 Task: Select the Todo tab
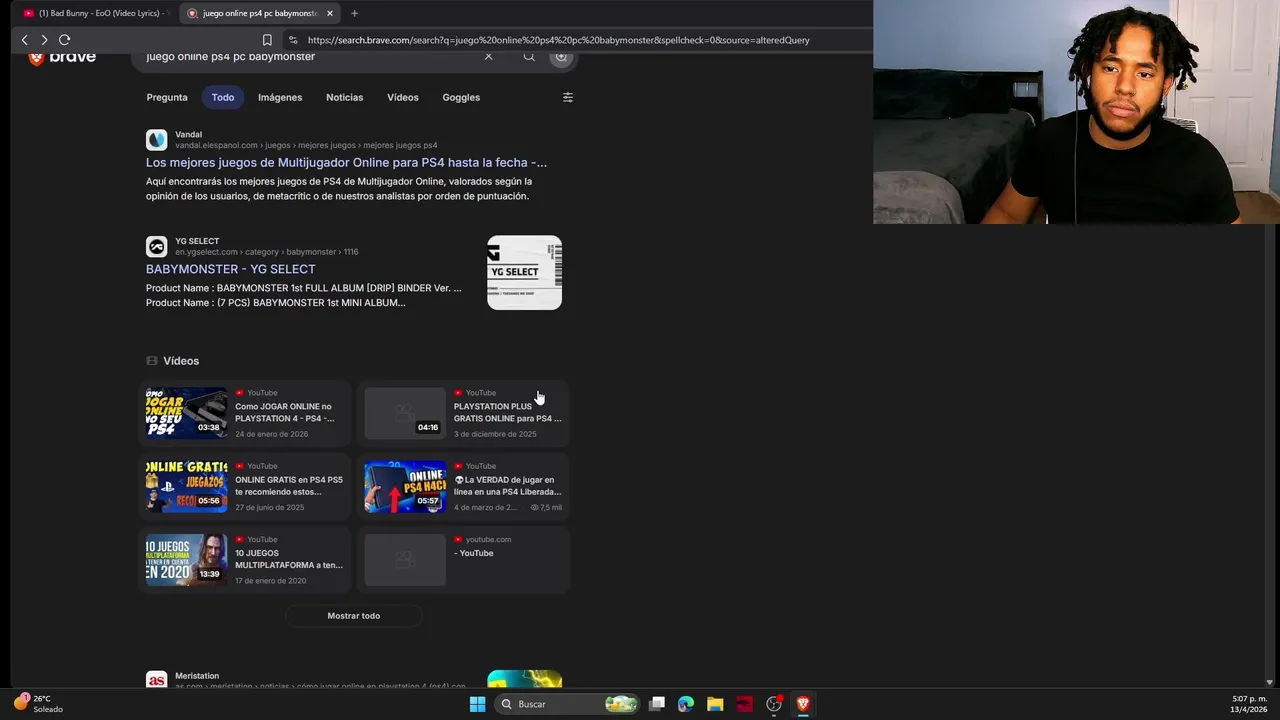tap(223, 97)
